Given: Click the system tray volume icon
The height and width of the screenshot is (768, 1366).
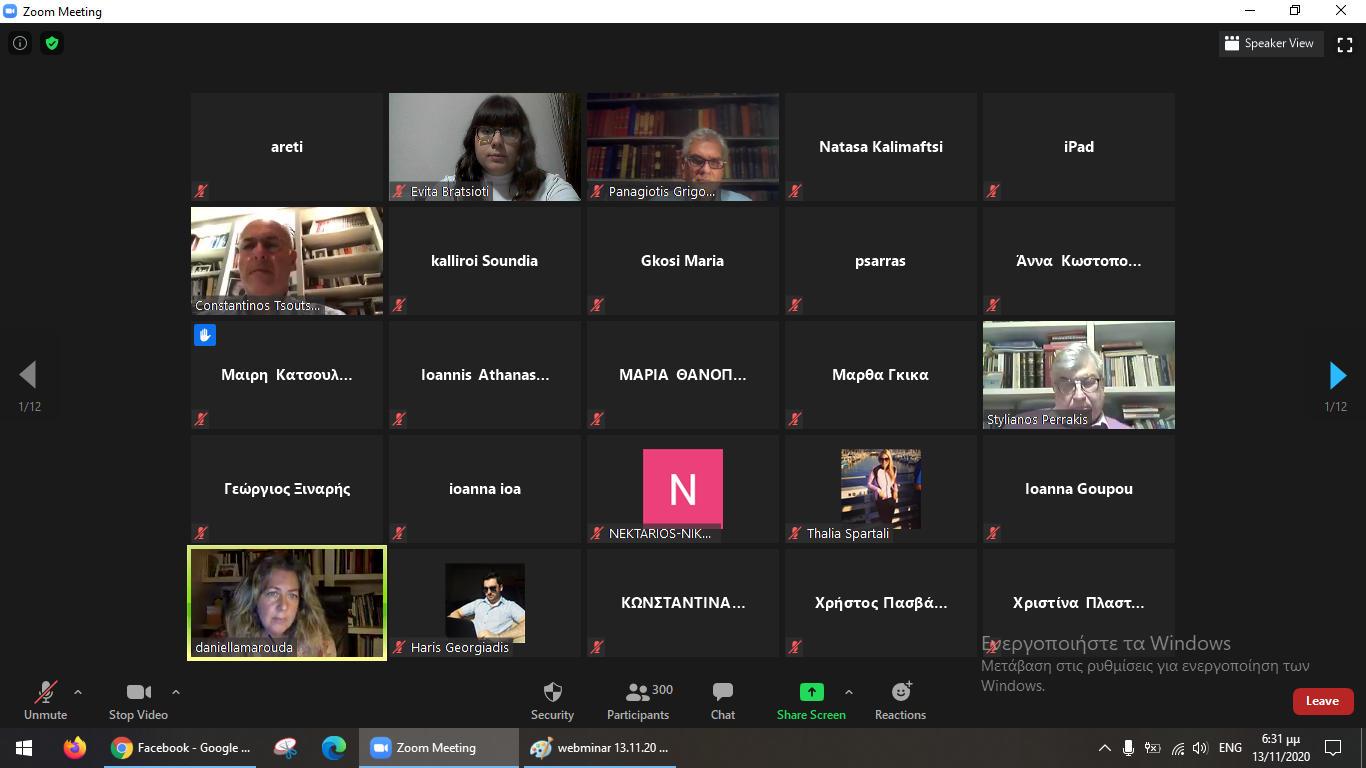Looking at the screenshot, I should pyautogui.click(x=1200, y=748).
